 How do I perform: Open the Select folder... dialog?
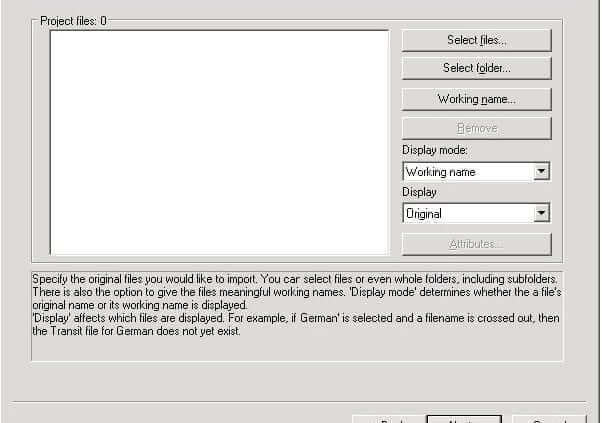[x=476, y=68]
